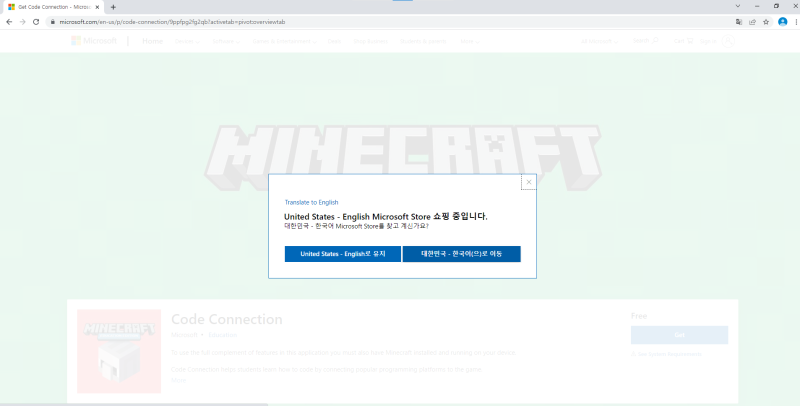Focus the browser address bar
This screenshot has width=800, height=406.
pos(388,22)
